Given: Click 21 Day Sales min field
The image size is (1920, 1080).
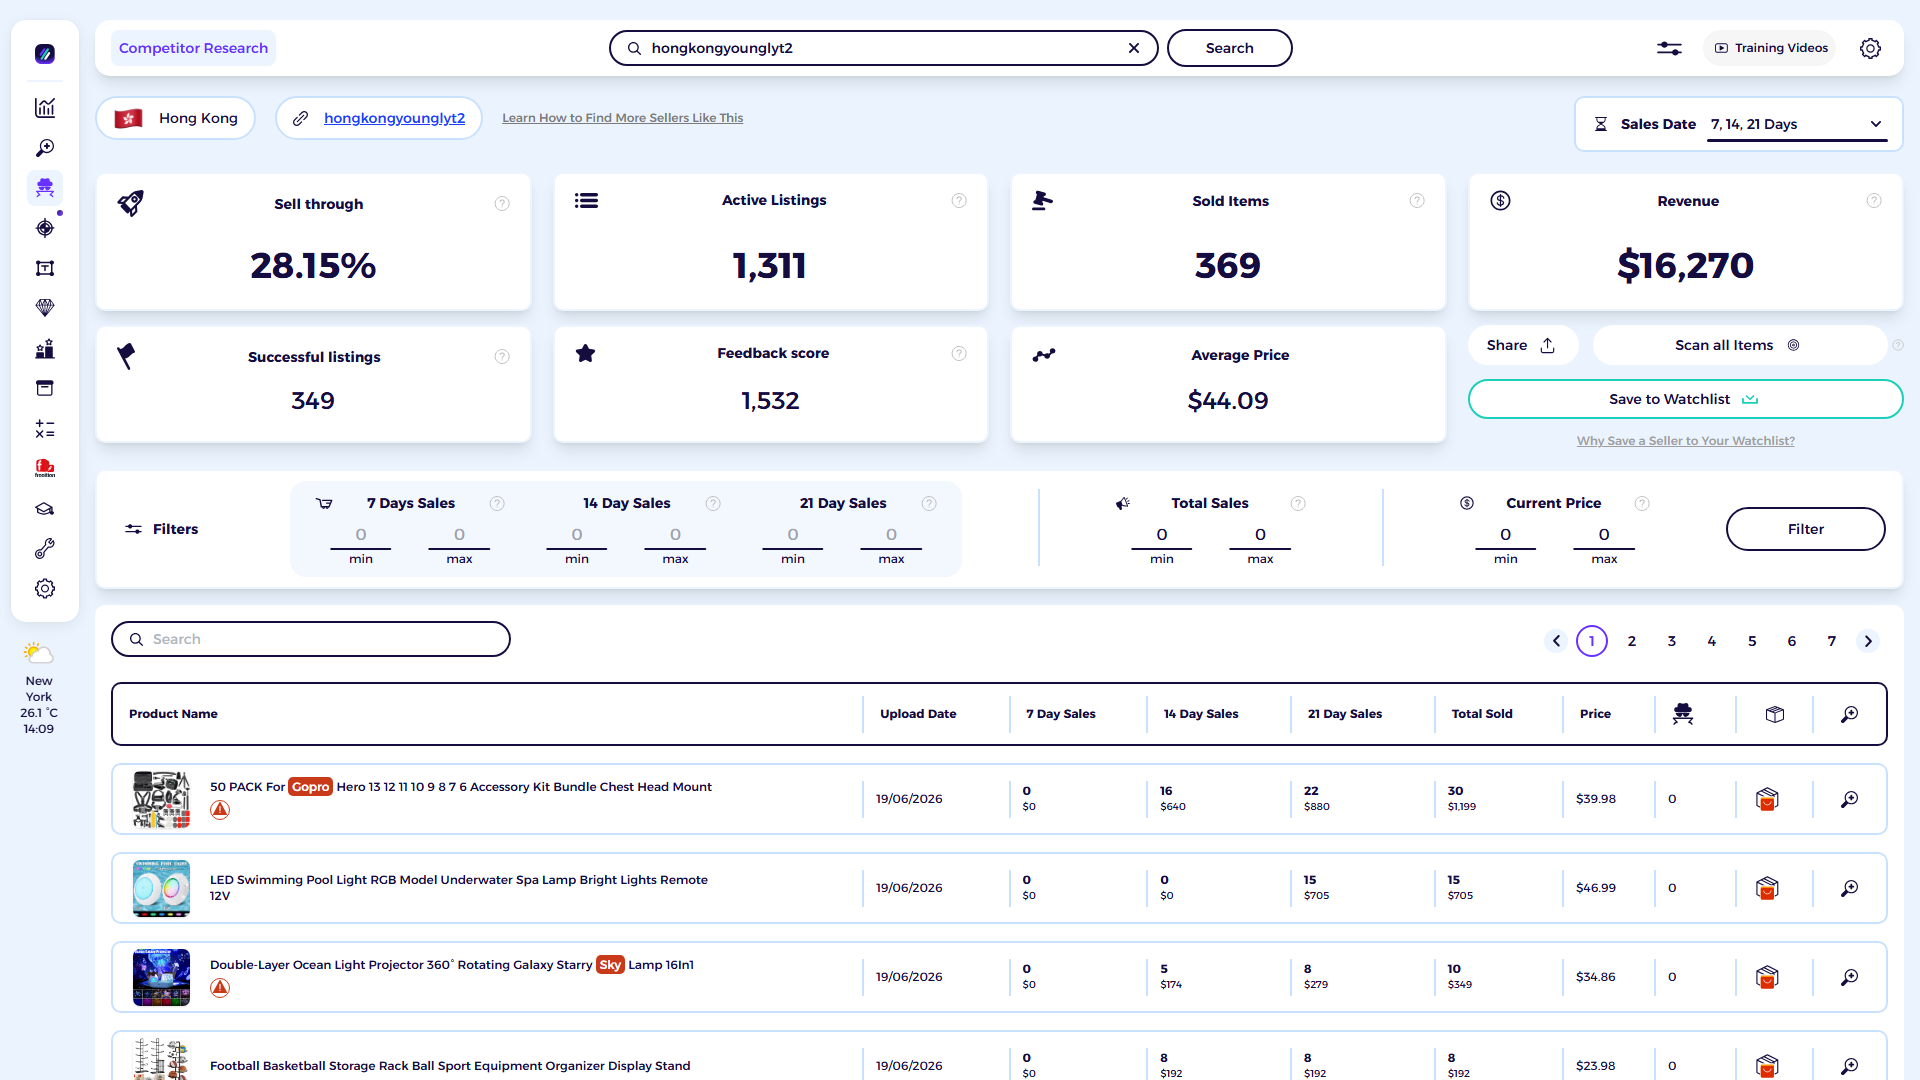Looking at the screenshot, I should tap(793, 536).
